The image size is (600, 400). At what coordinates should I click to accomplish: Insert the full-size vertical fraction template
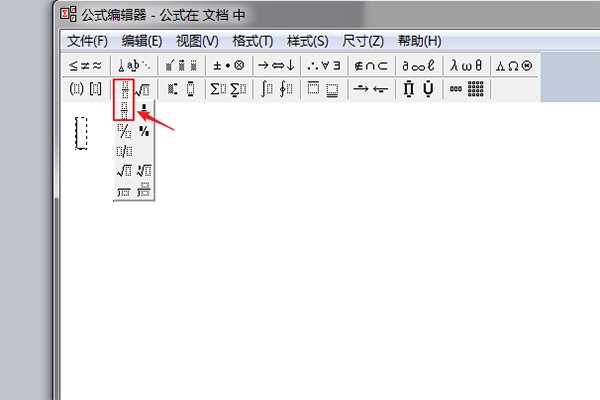pyautogui.click(x=124, y=110)
